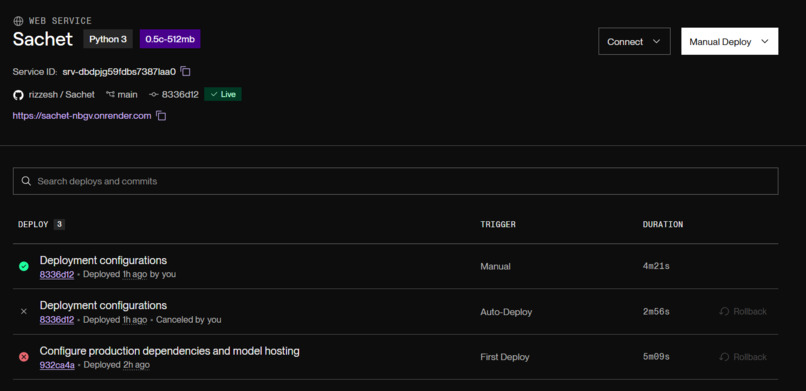Click the commit icon beside 8336d12 in header
Screen dimensions: 806x391
154,95
